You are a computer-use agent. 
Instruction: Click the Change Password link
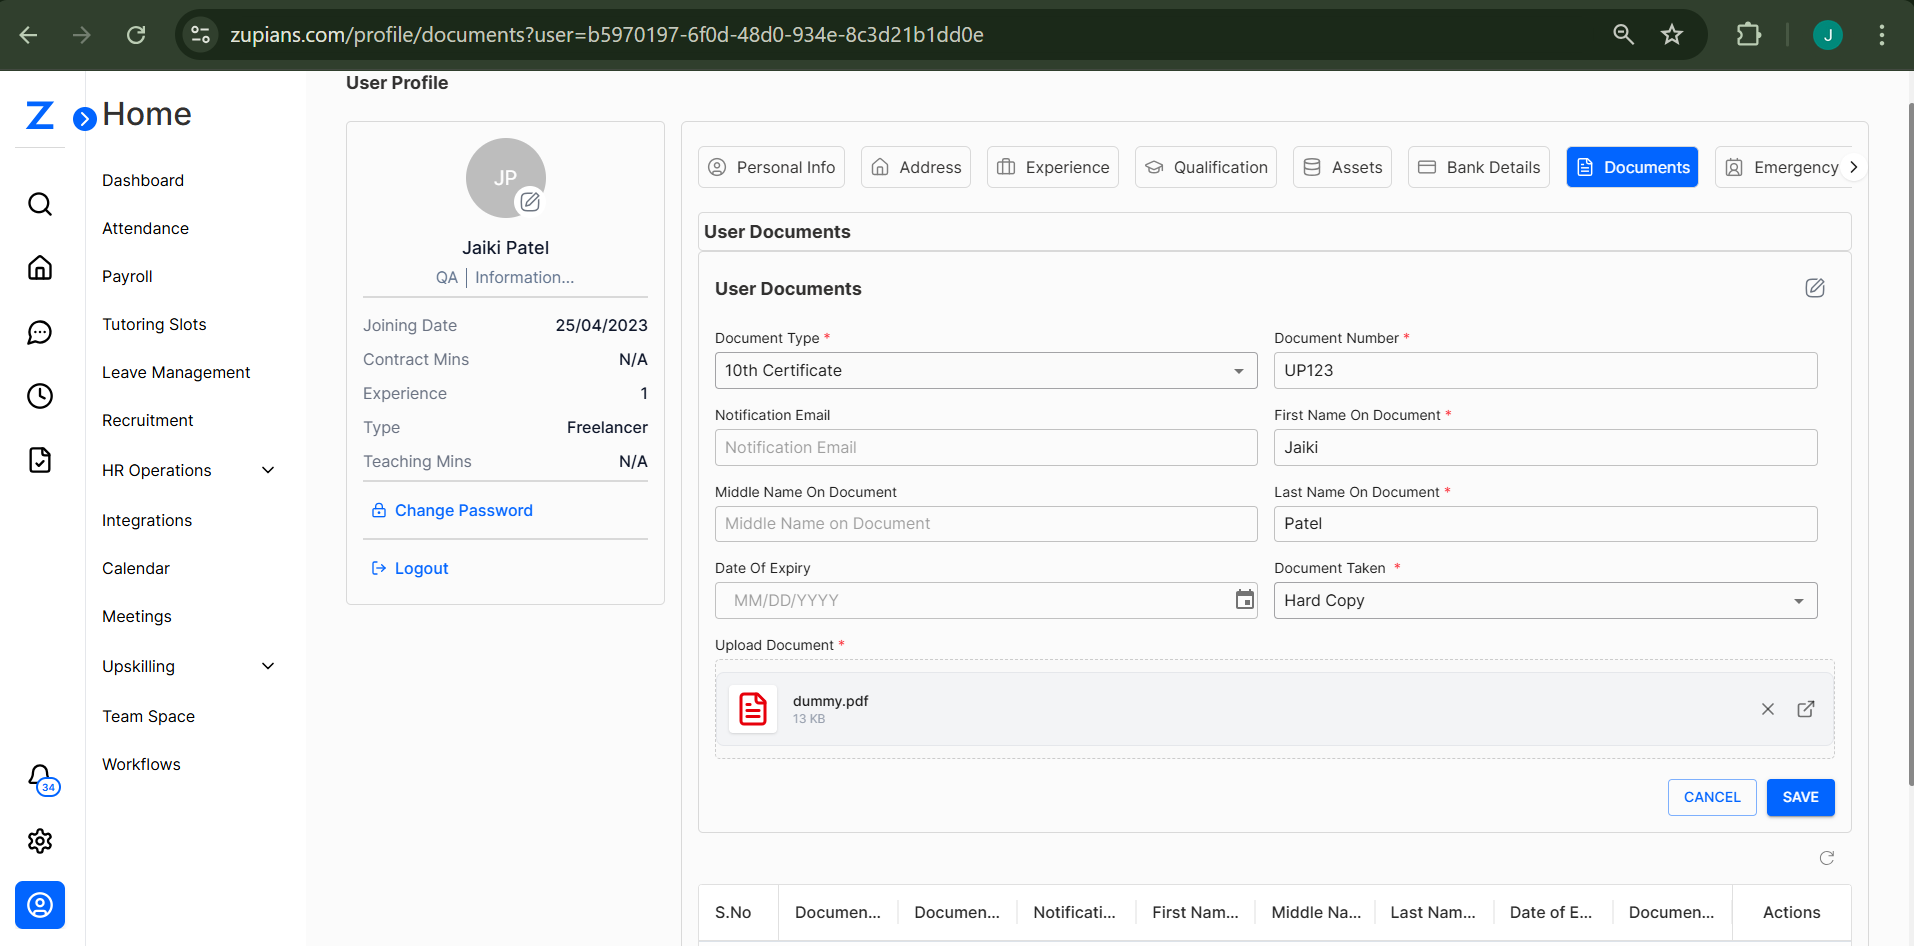(463, 510)
